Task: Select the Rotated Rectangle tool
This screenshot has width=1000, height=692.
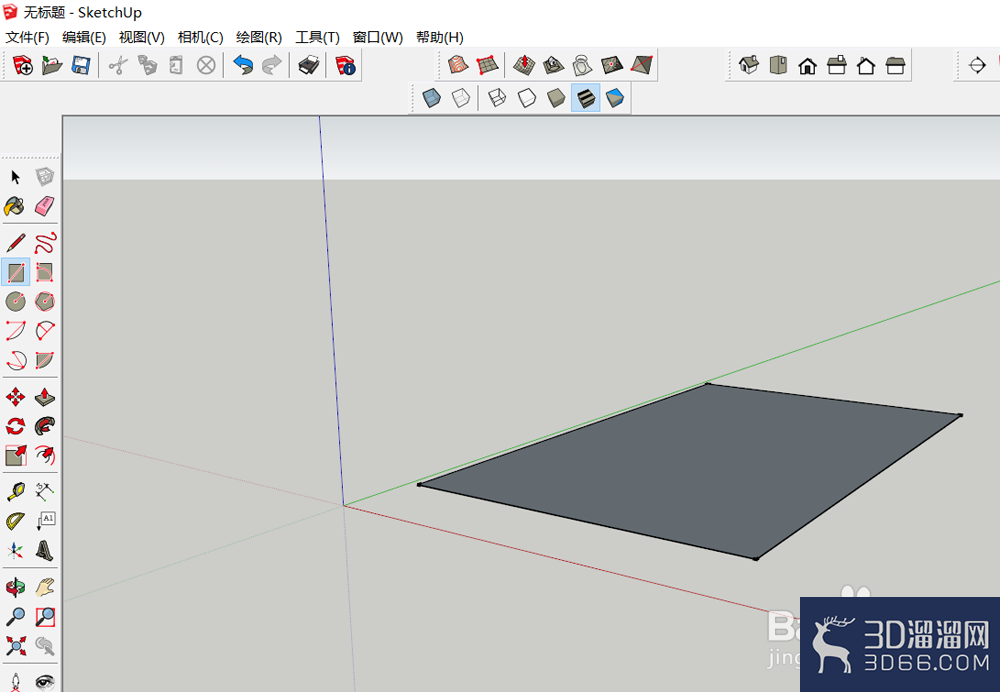Action: click(x=45, y=272)
